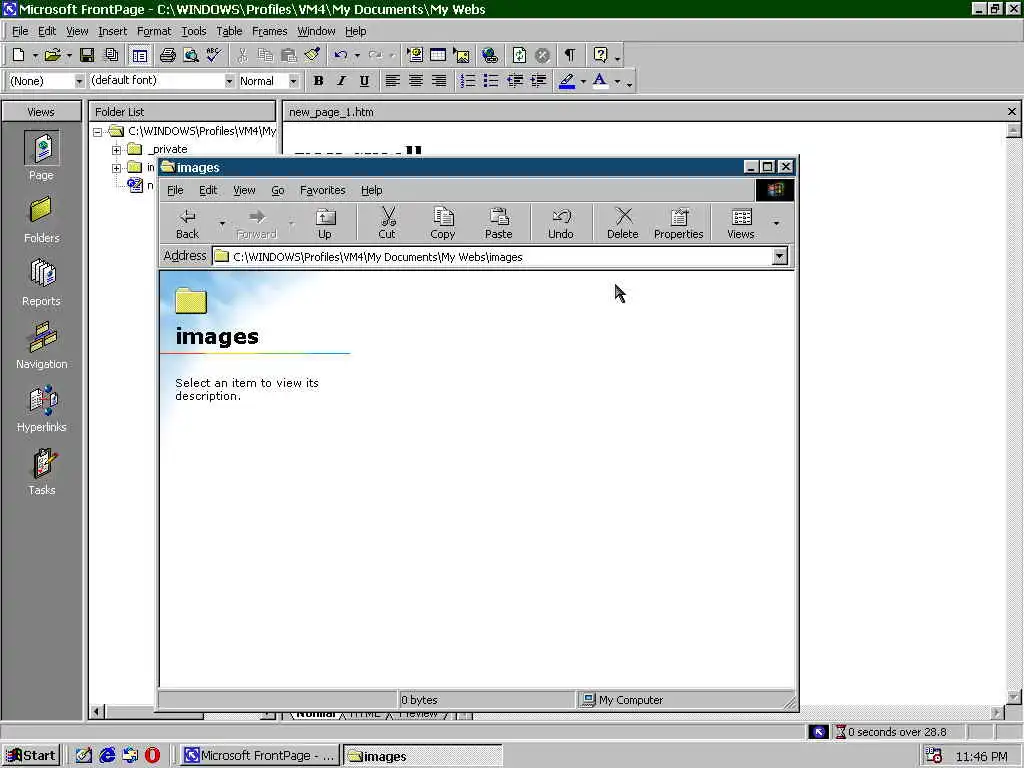Screen dimensions: 1024x768
Task: Click the Insert Table icon
Action: [x=438, y=56]
